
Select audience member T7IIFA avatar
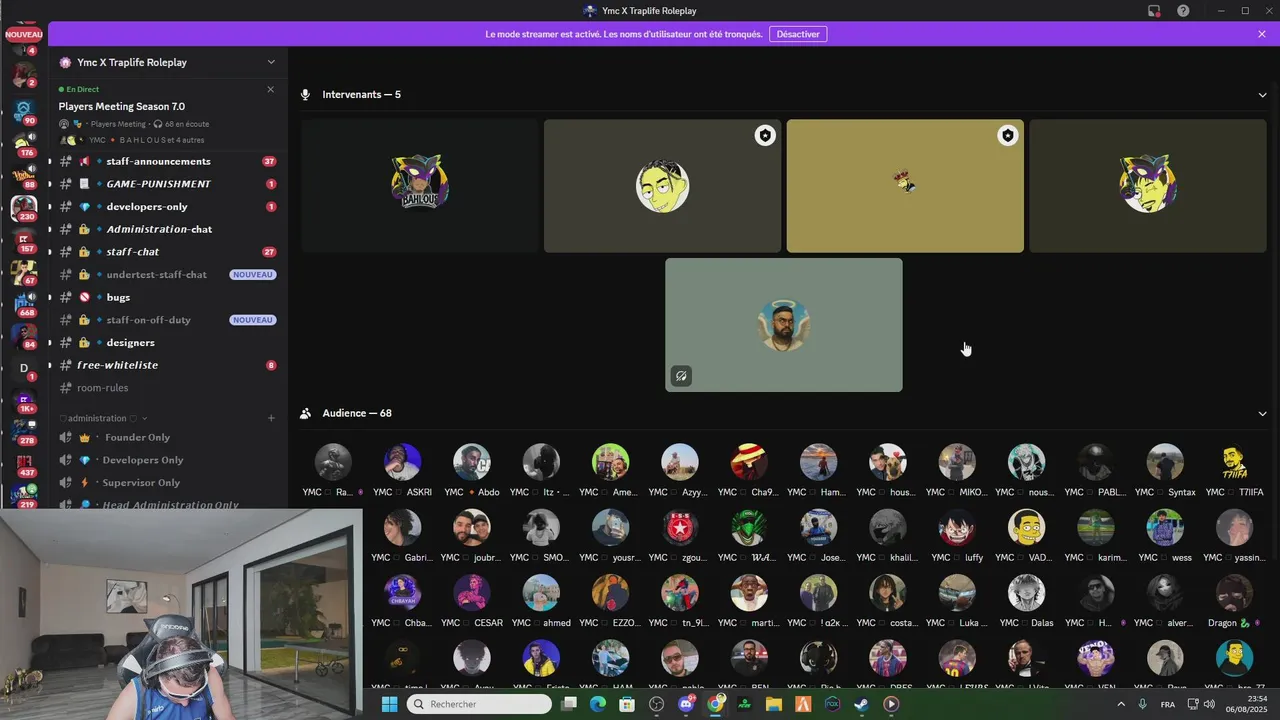tap(1234, 462)
